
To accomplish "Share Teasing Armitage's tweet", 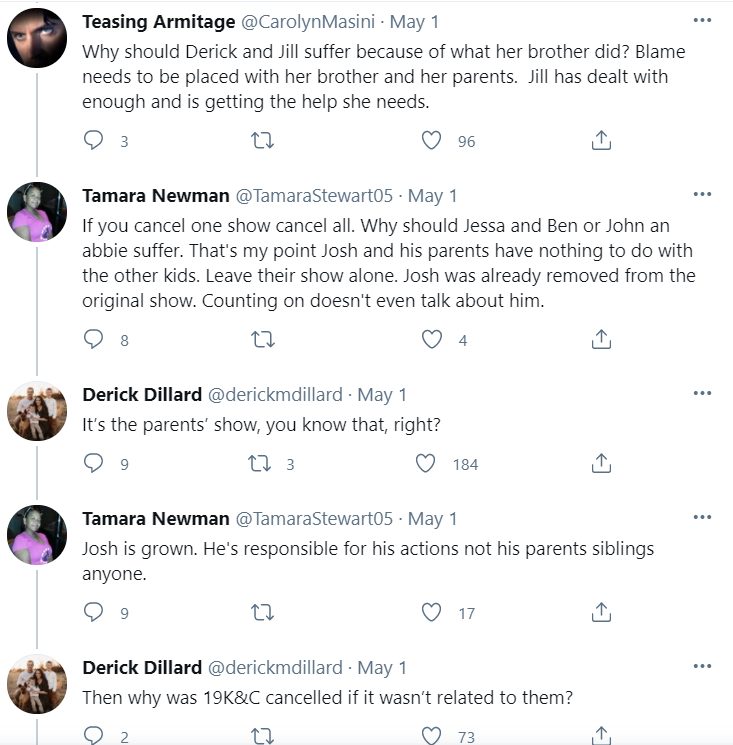I will pyautogui.click(x=601, y=141).
